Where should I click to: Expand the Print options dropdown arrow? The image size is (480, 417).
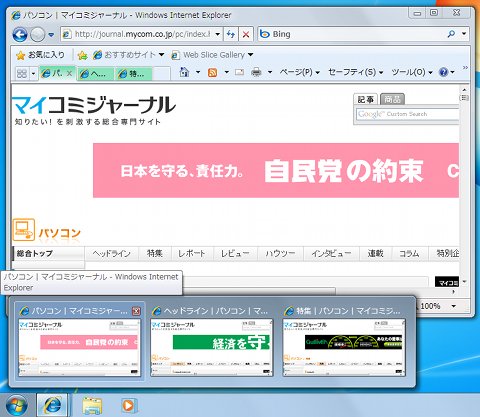tap(270, 72)
